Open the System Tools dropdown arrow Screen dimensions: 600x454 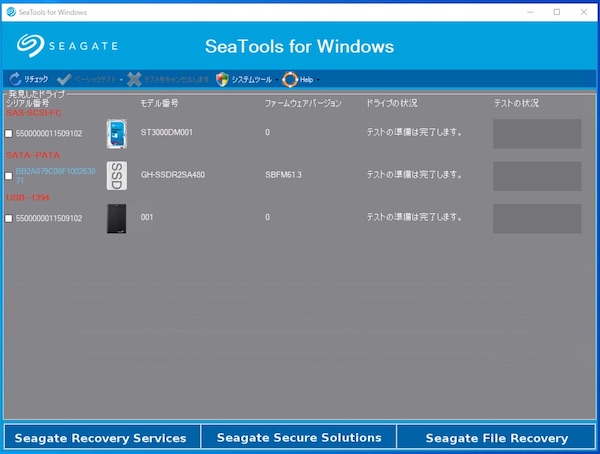(x=277, y=80)
